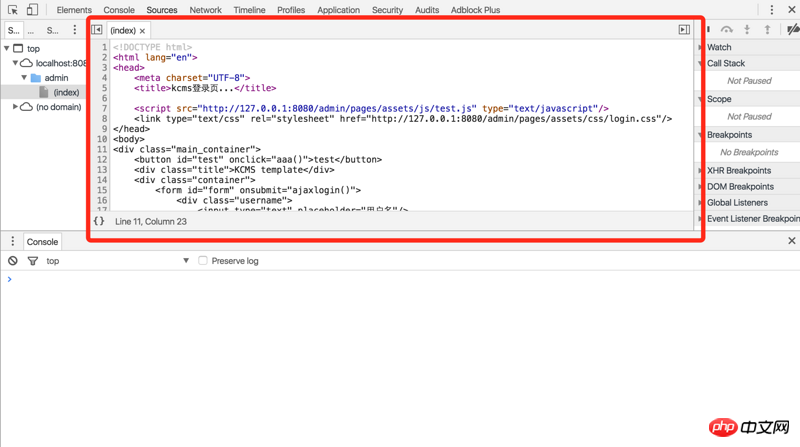Open the Network panel tab
This screenshot has width=800, height=447.
[206, 10]
